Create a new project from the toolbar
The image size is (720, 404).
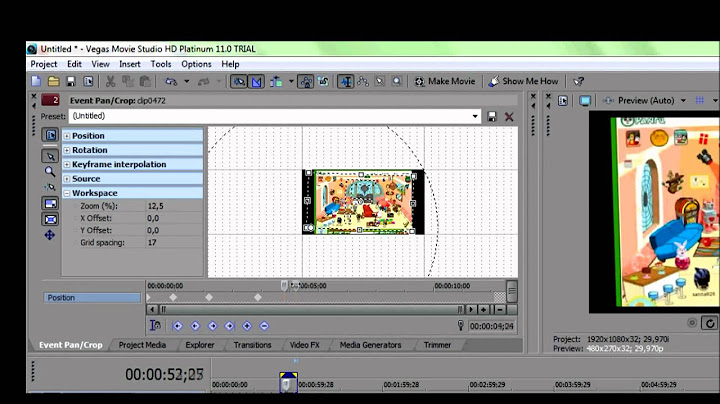click(36, 81)
